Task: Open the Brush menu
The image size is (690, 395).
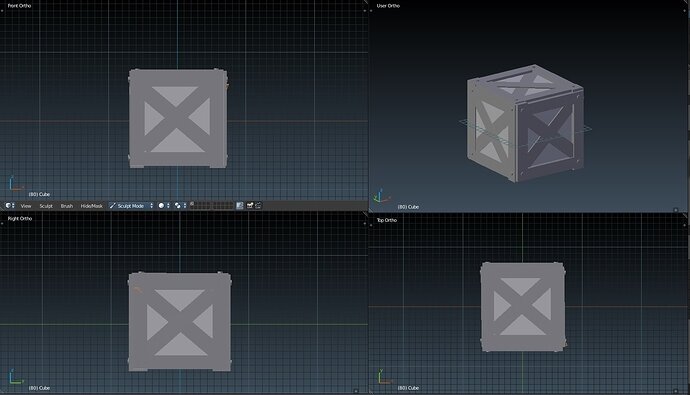Action: coord(66,206)
